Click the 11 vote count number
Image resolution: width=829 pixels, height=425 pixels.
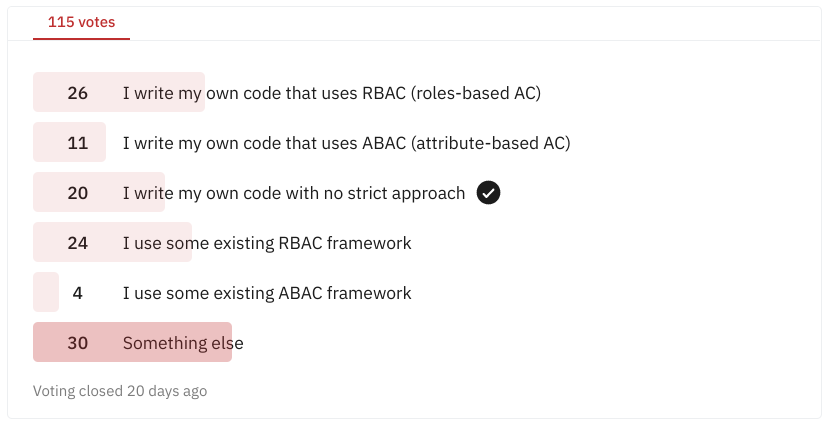coord(78,143)
